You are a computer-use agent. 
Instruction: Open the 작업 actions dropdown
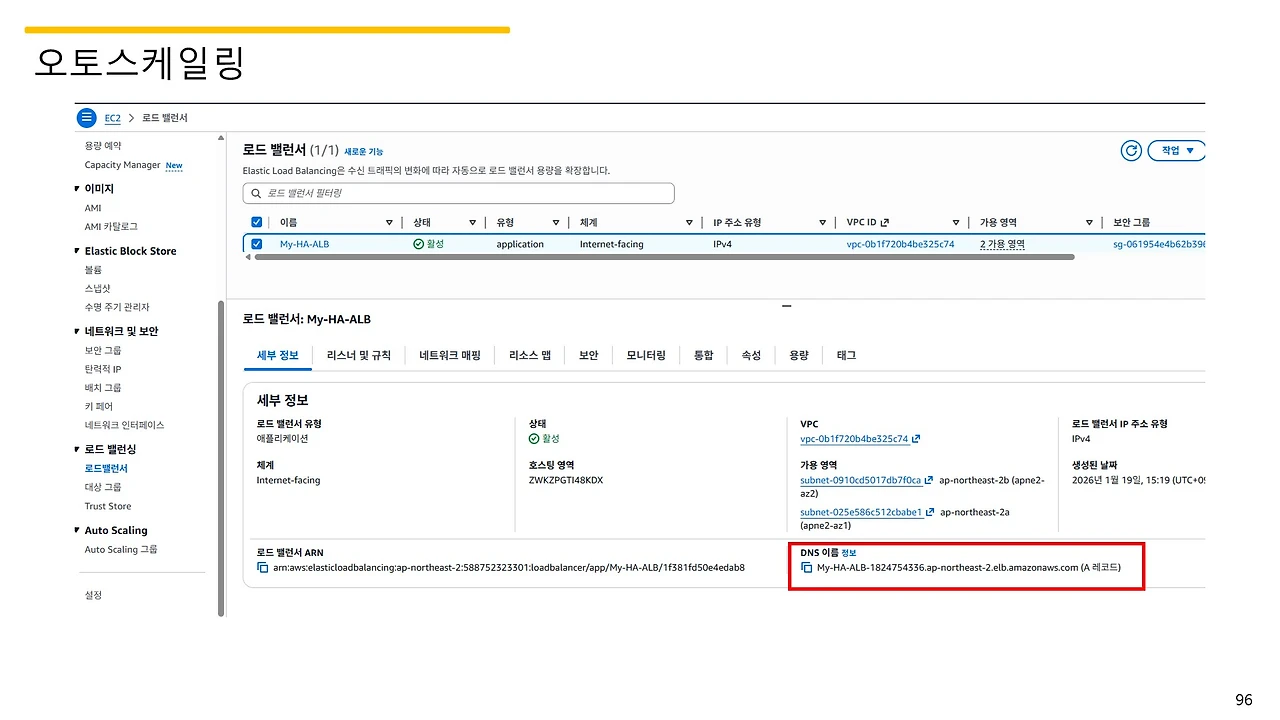click(x=1176, y=151)
